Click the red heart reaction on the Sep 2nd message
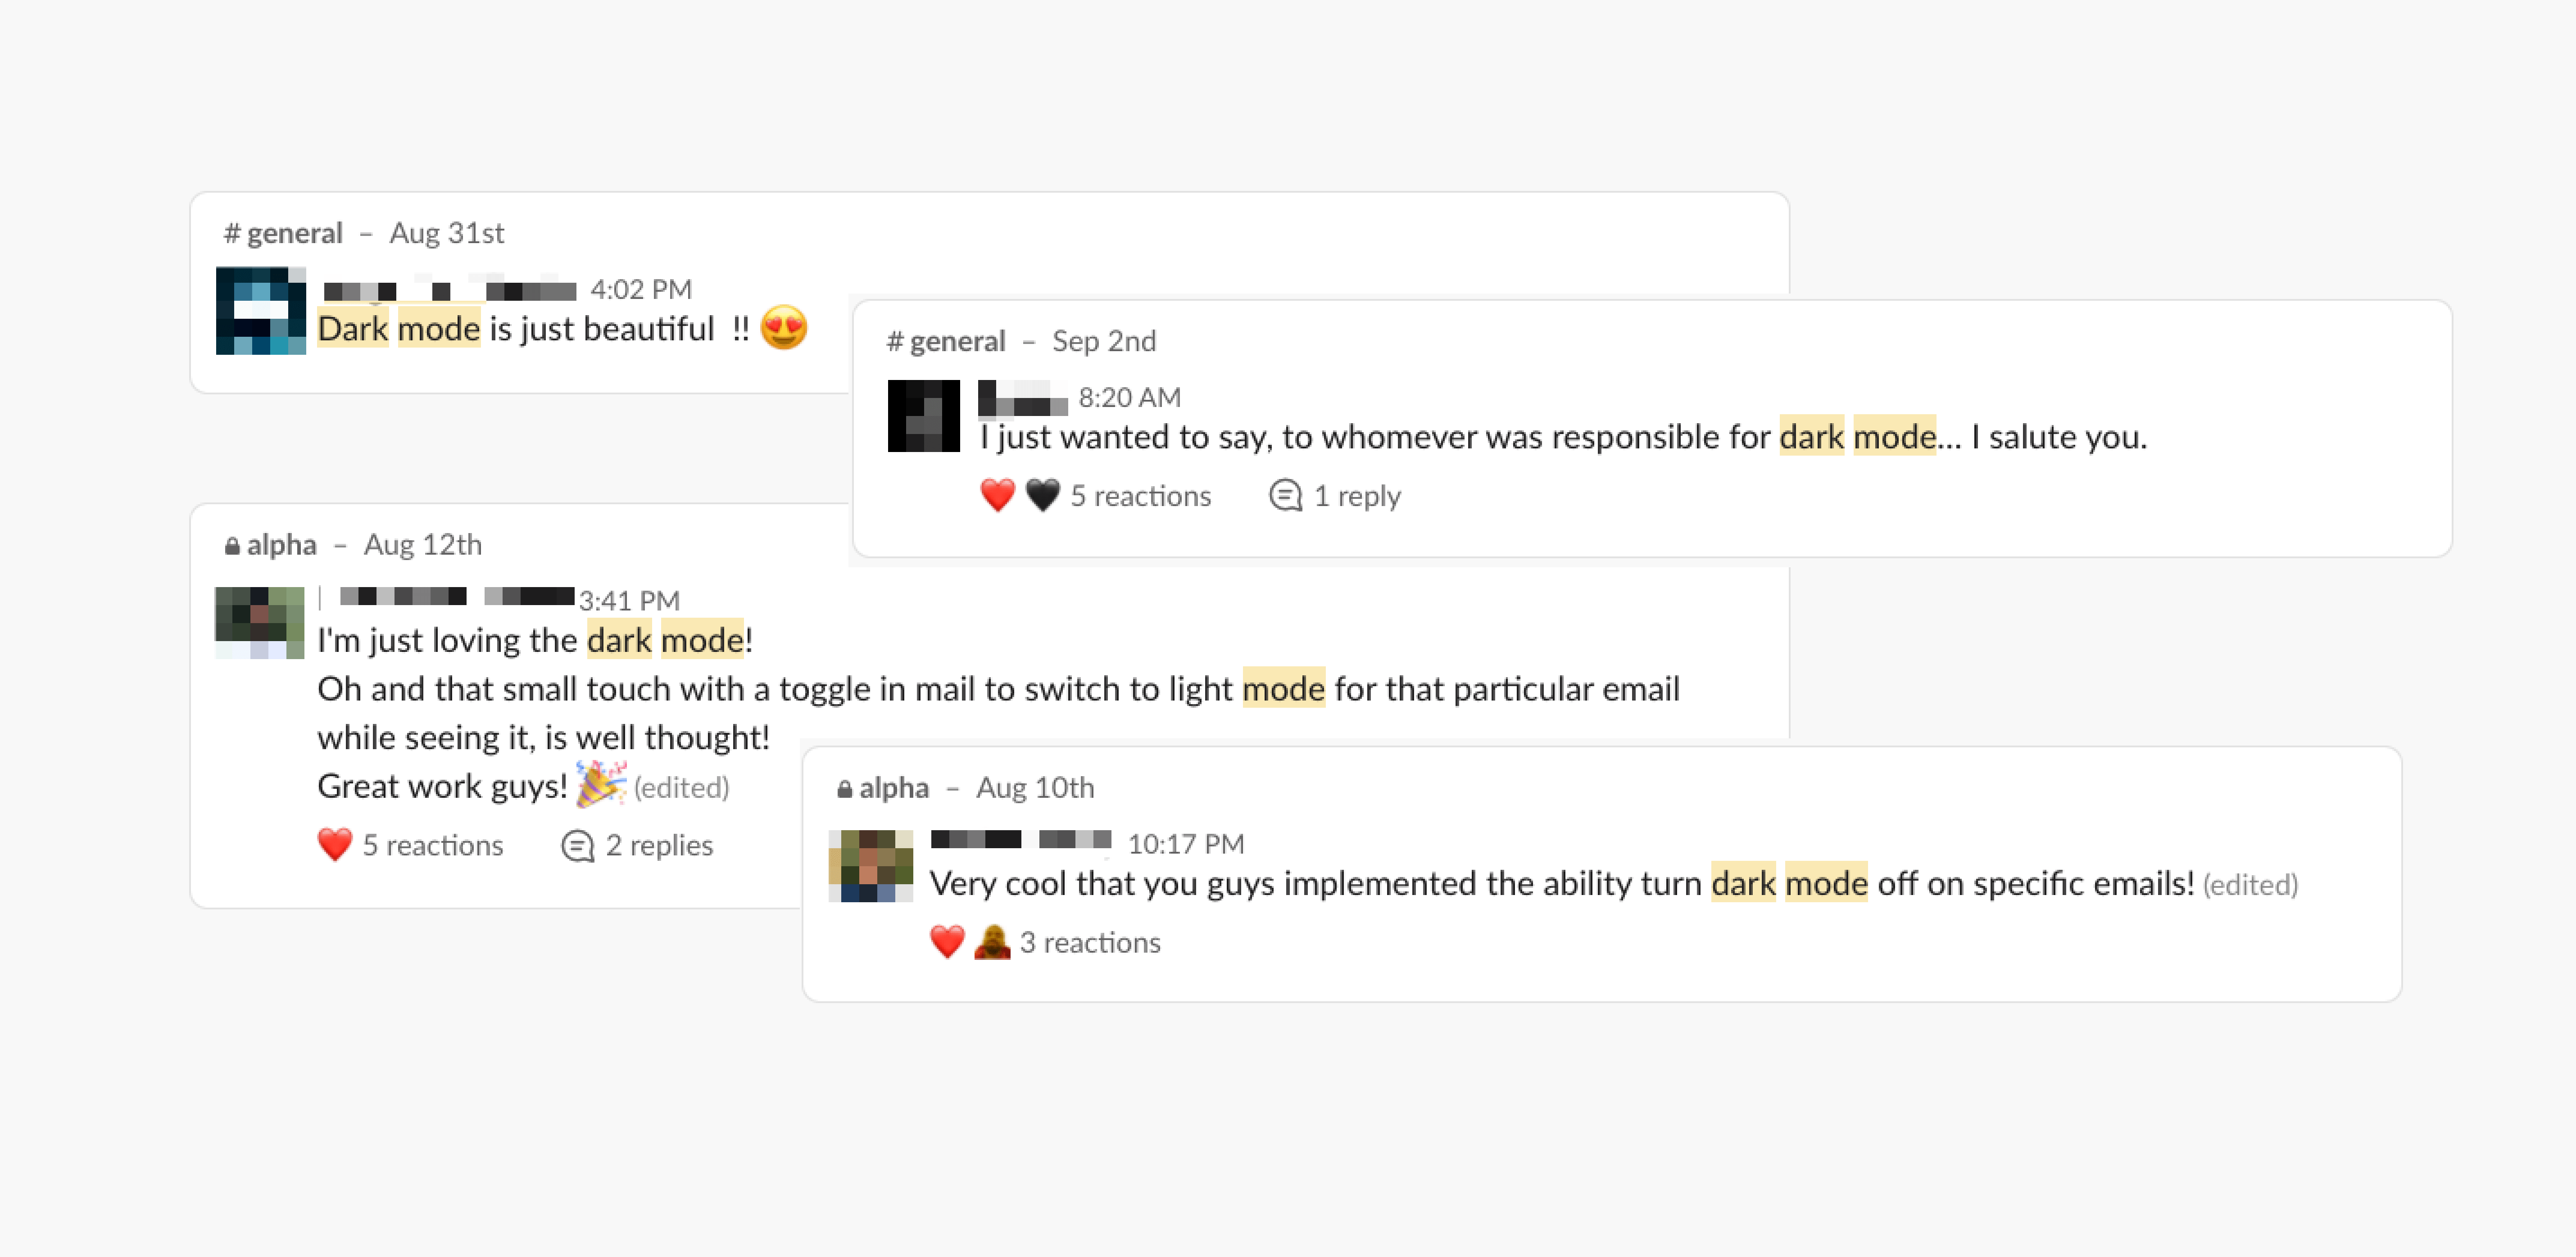Screen dimensions: 2576x1257 (x=997, y=495)
